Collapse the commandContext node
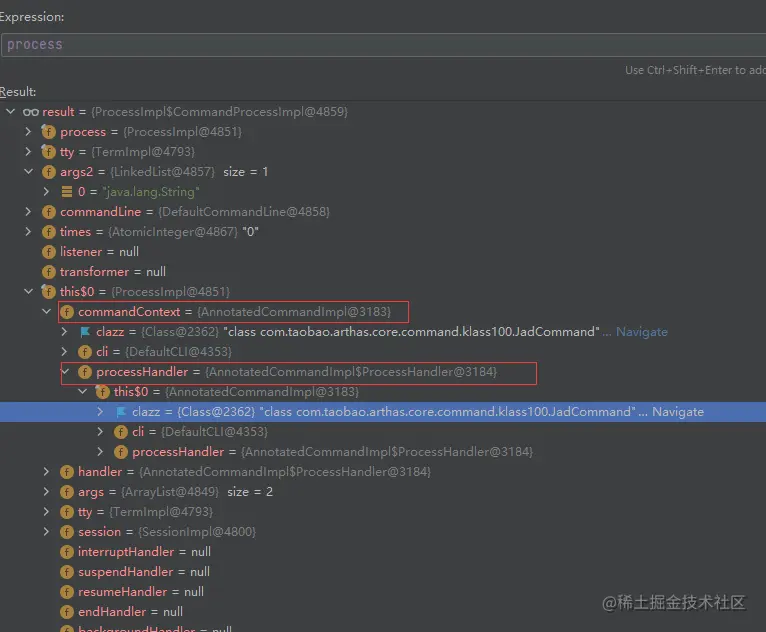The width and height of the screenshot is (766, 632). [46, 312]
